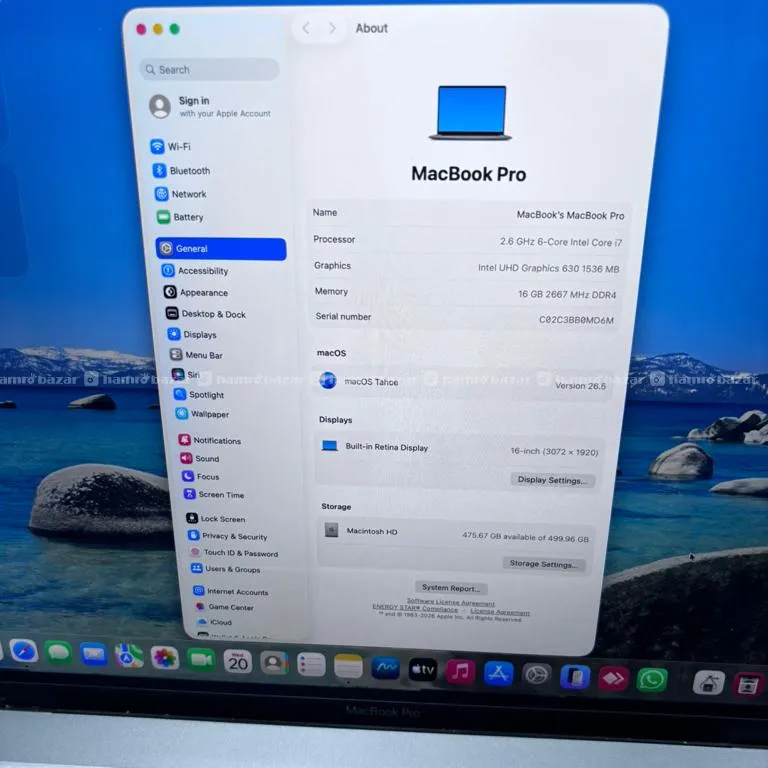Select Users & Groups
This screenshot has height=768, width=768.
226,569
